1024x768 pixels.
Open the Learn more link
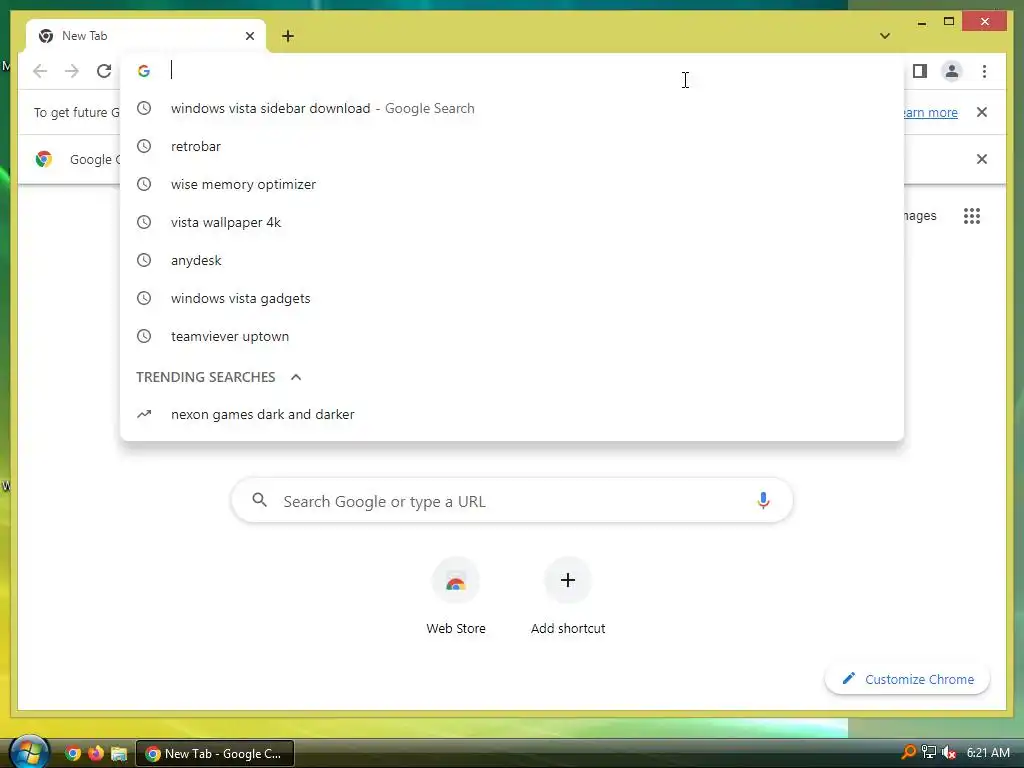(931, 112)
